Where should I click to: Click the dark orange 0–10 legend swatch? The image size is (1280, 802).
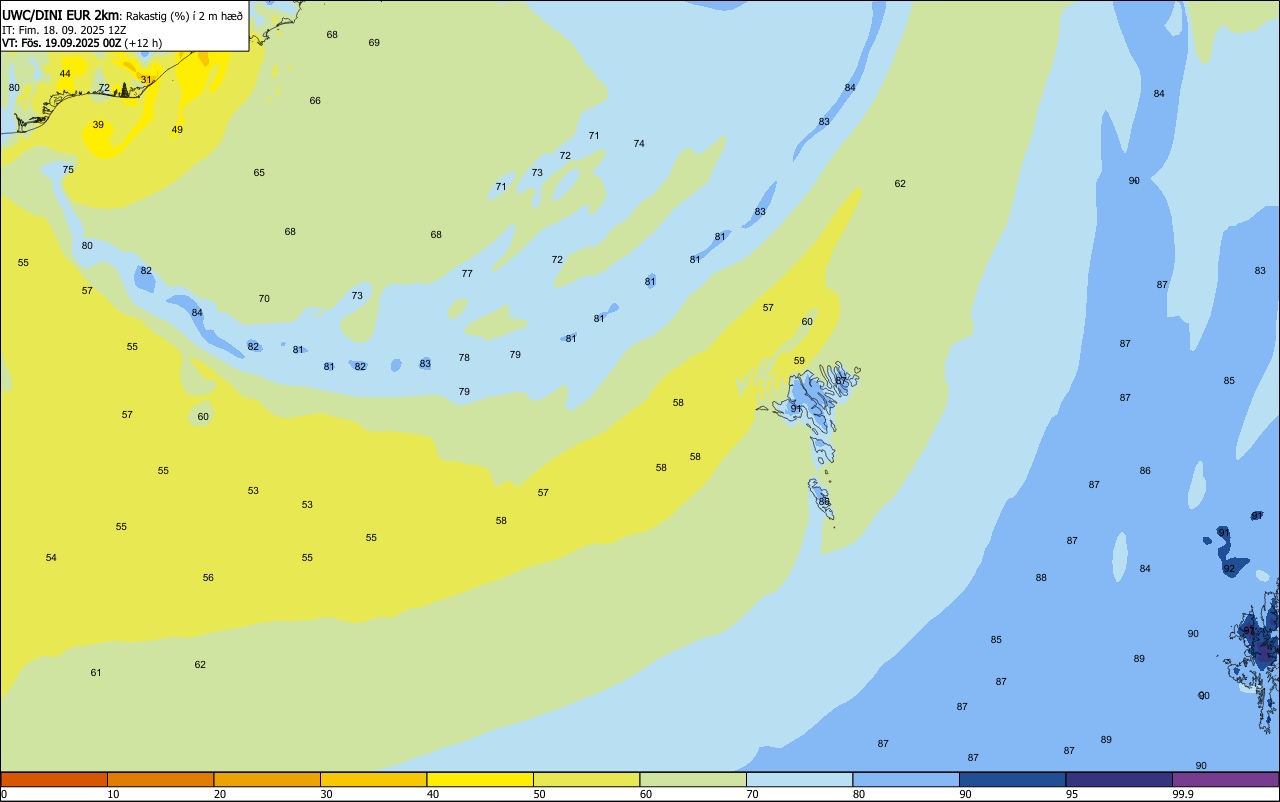(x=54, y=779)
